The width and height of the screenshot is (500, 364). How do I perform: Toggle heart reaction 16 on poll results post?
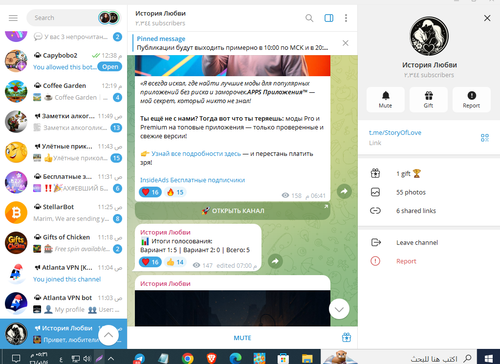pos(150,262)
